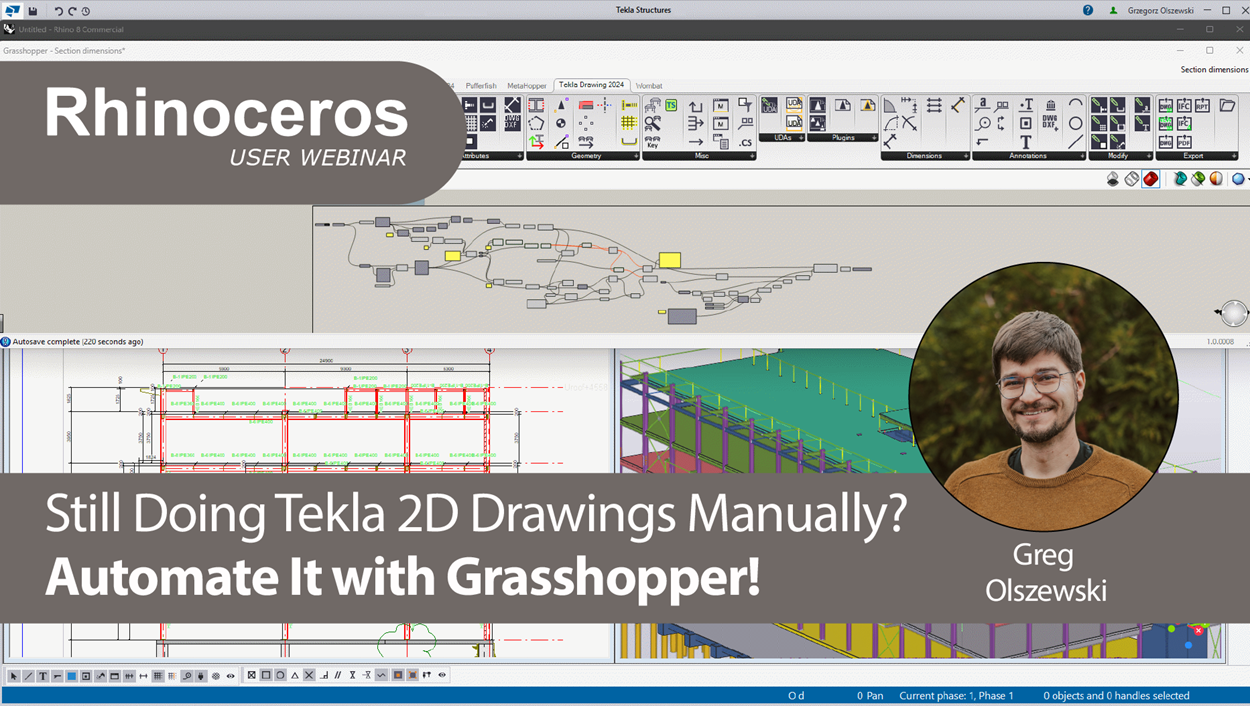Screen dimensions: 1250x706
Task: Click the .CS script icon in Misc
Action: (x=745, y=143)
